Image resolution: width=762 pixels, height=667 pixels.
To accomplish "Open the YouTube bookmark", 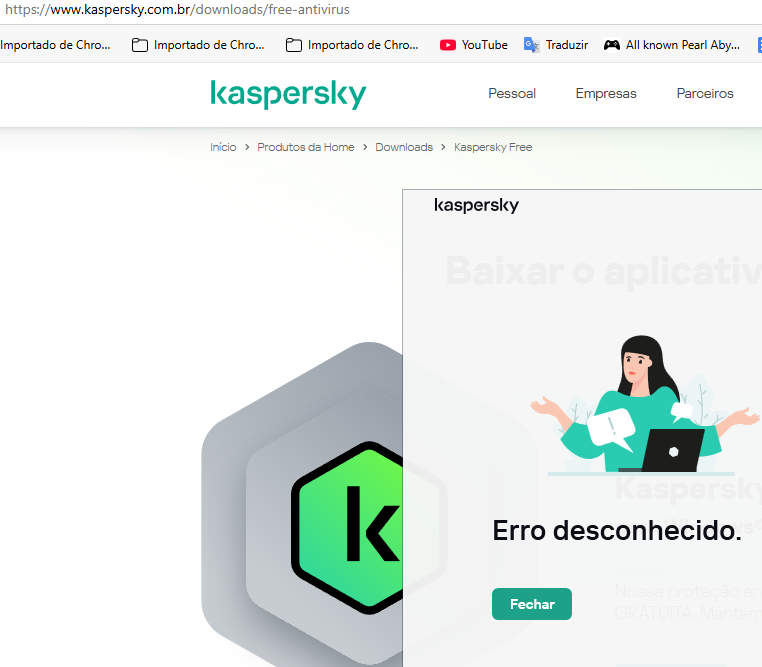I will (474, 45).
